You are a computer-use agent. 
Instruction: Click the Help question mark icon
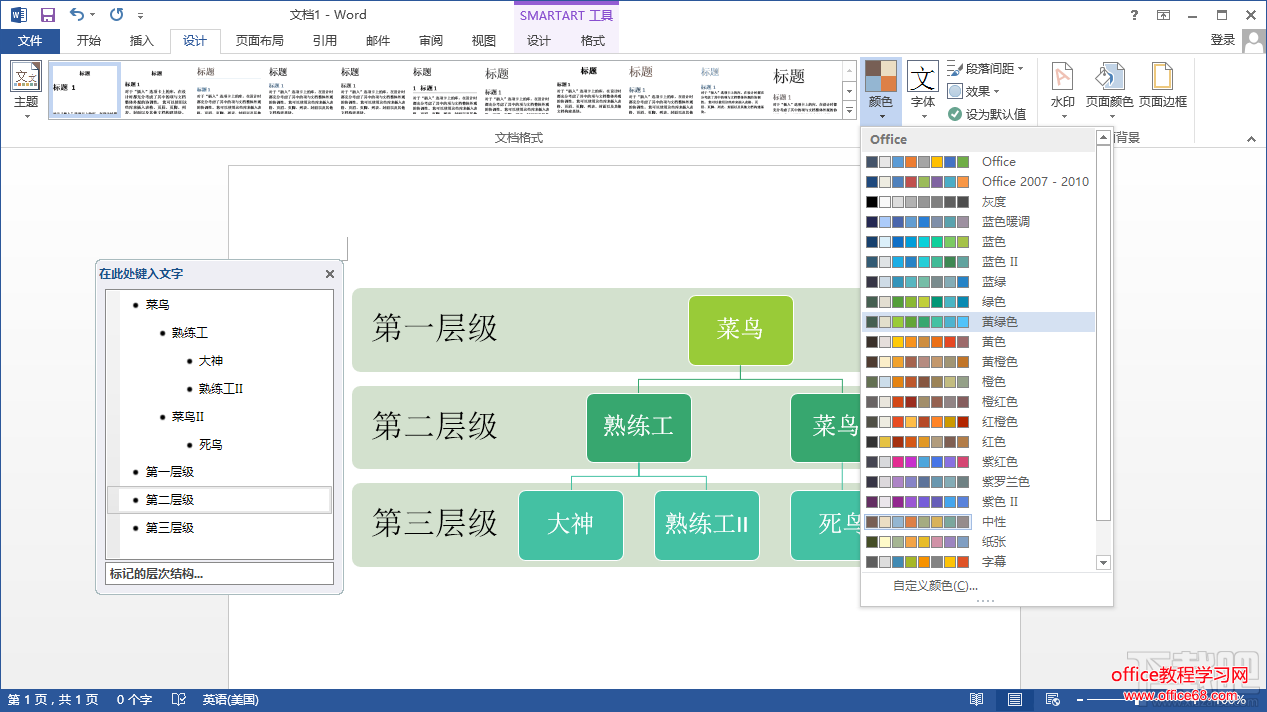click(x=1134, y=15)
